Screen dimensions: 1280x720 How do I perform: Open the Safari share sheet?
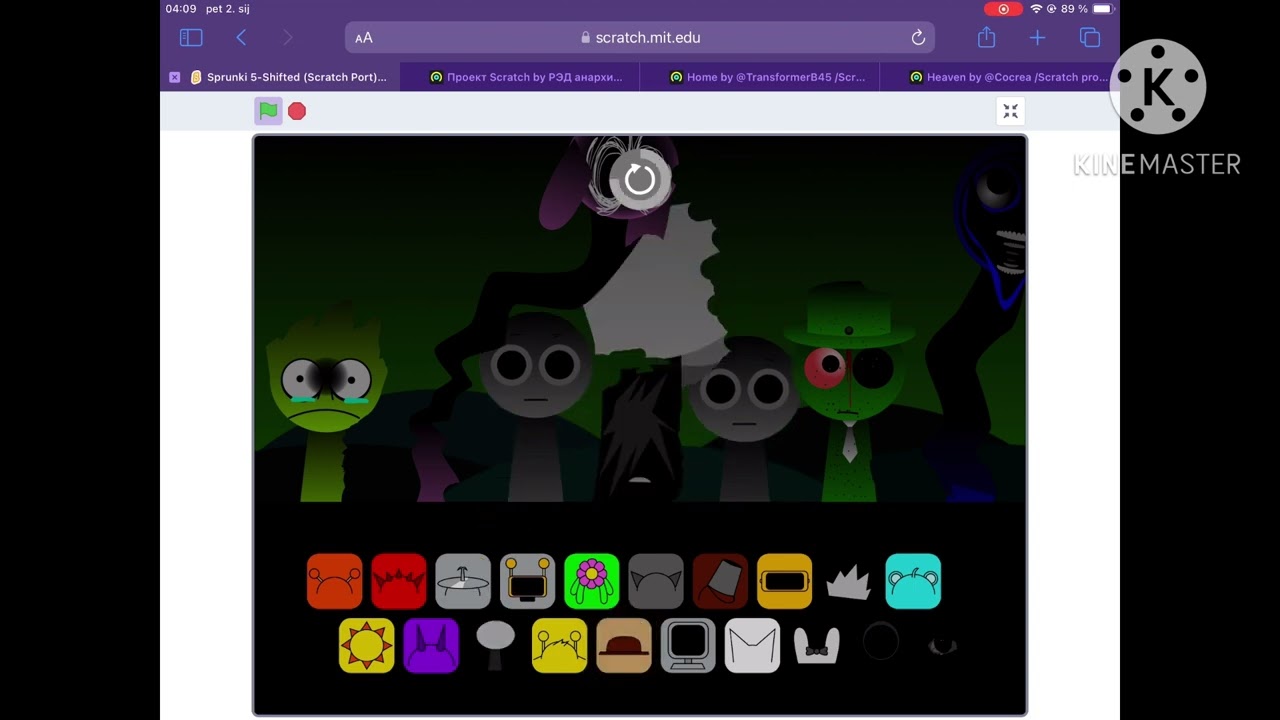pyautogui.click(x=987, y=37)
